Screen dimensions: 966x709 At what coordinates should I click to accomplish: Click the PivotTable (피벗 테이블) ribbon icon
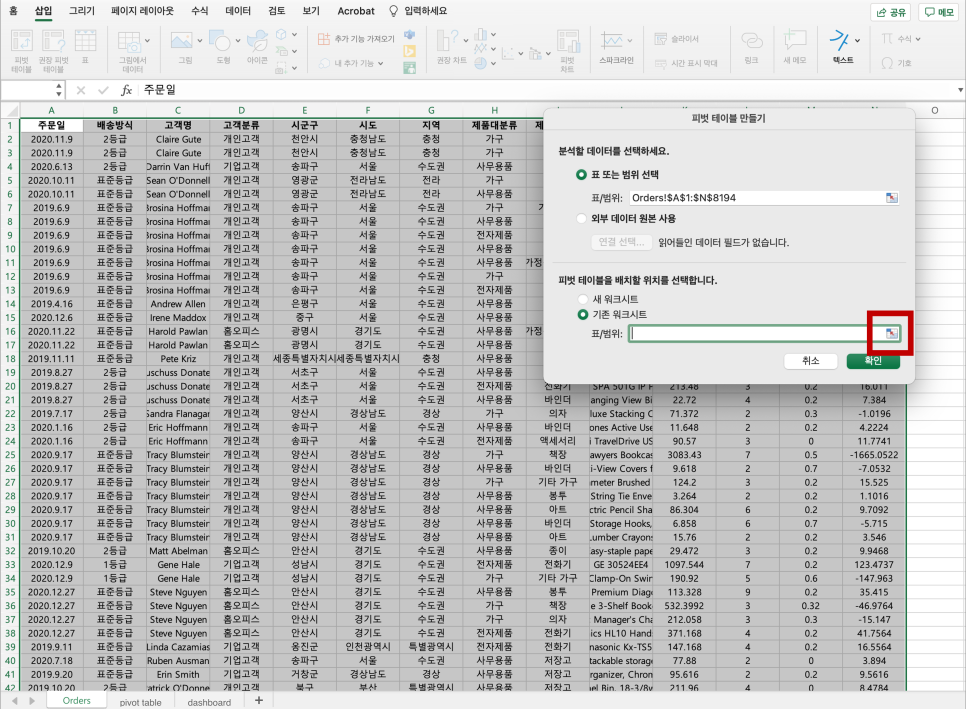[x=22, y=41]
